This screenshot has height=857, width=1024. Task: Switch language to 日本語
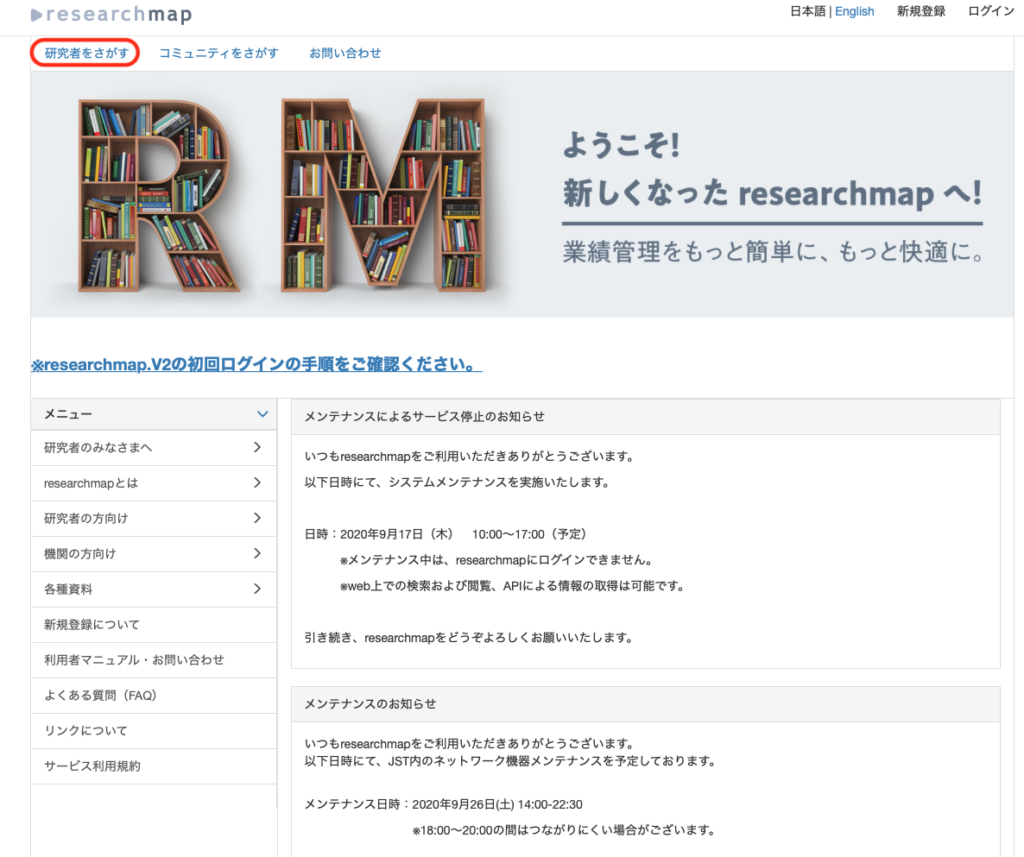coord(808,11)
